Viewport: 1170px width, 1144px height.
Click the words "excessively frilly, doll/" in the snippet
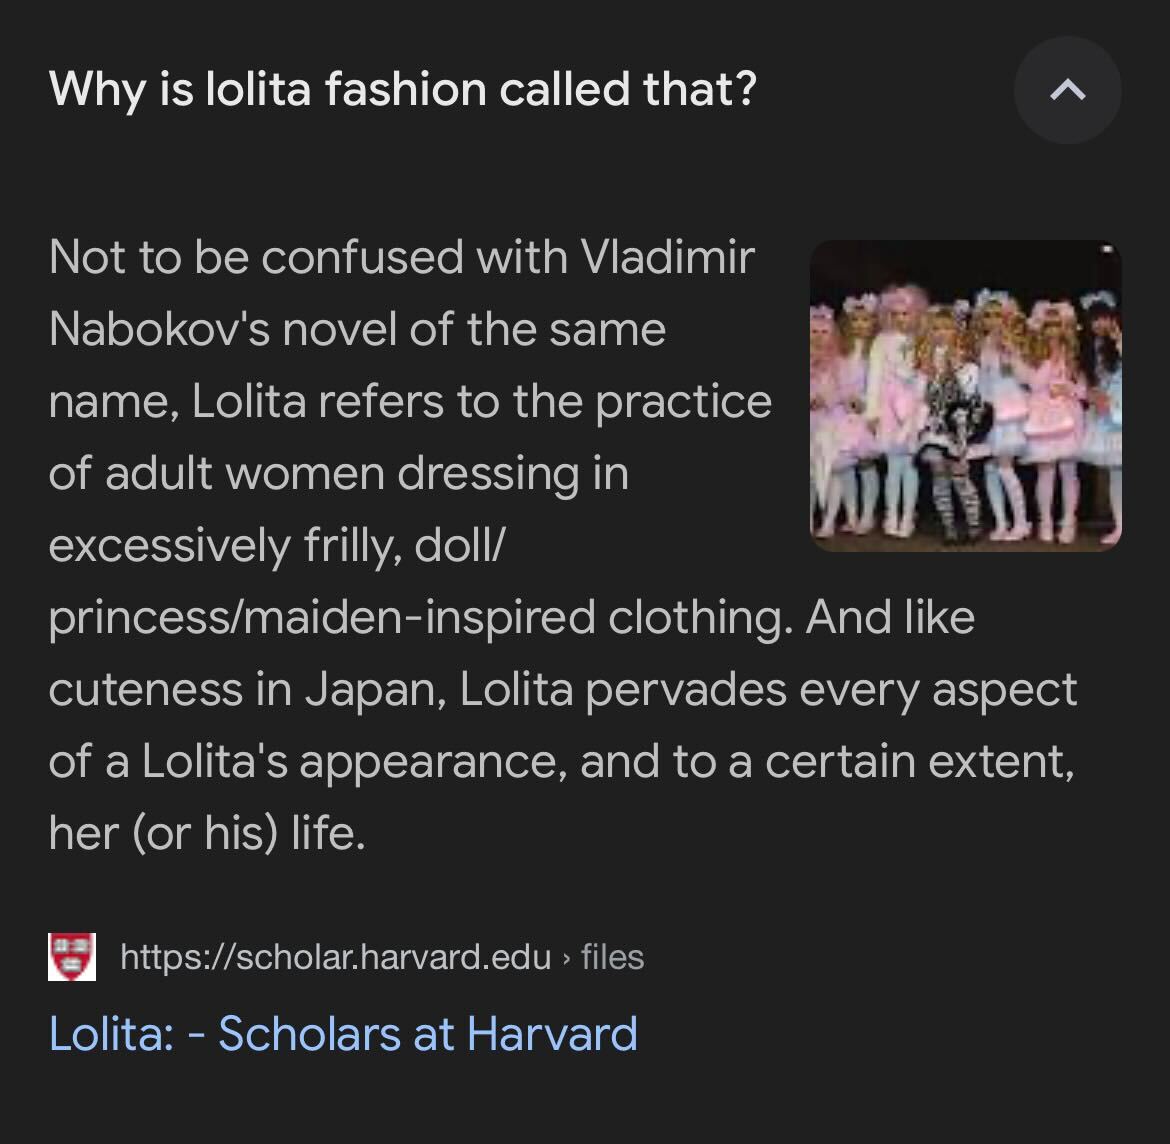click(277, 546)
